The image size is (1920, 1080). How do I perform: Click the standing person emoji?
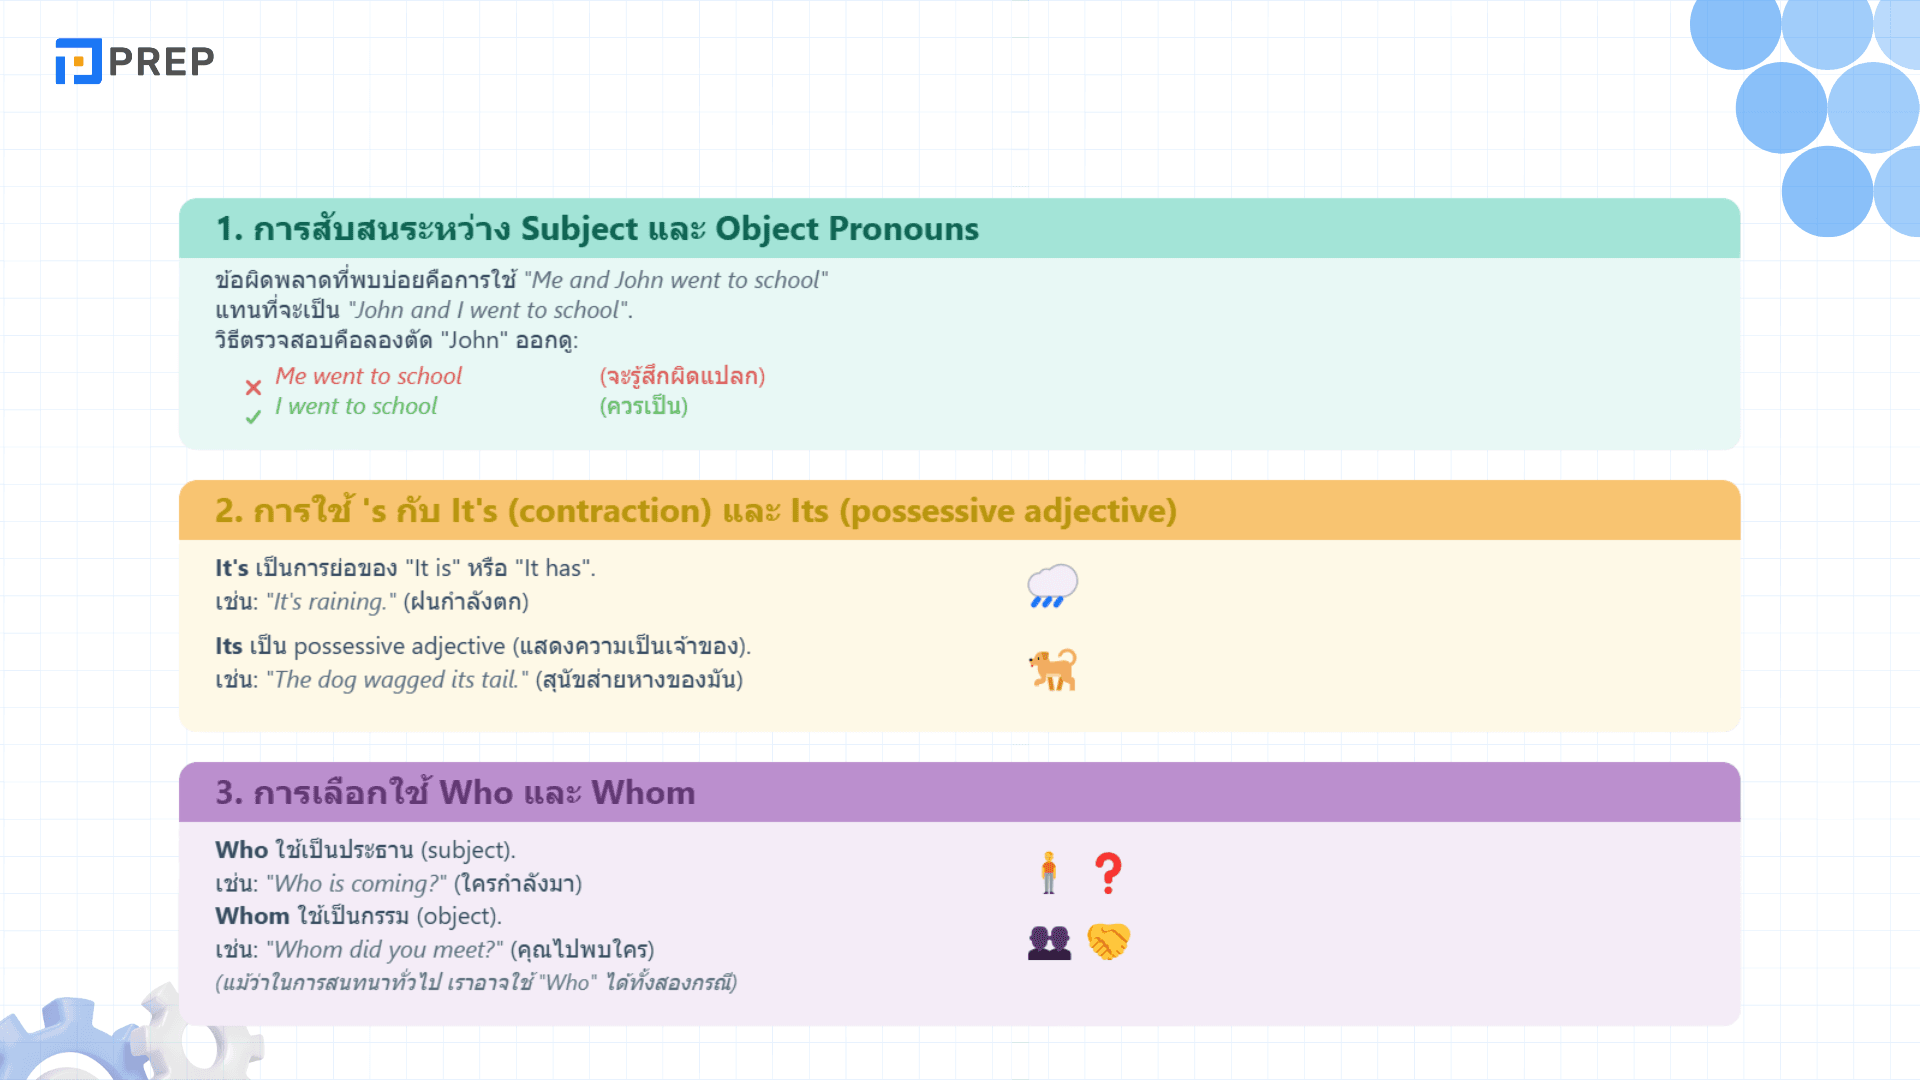pos(1048,873)
